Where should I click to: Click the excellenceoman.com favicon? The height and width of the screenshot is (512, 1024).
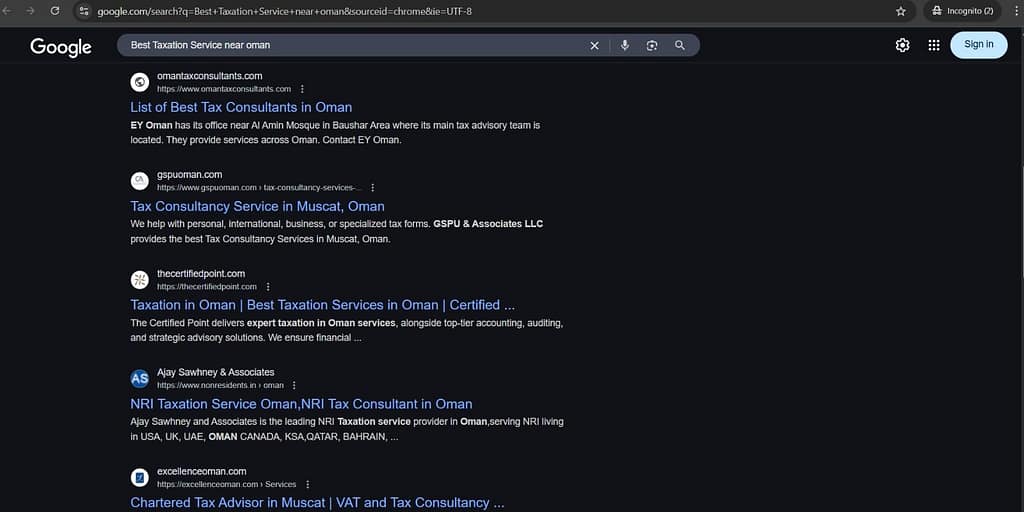tap(140, 477)
